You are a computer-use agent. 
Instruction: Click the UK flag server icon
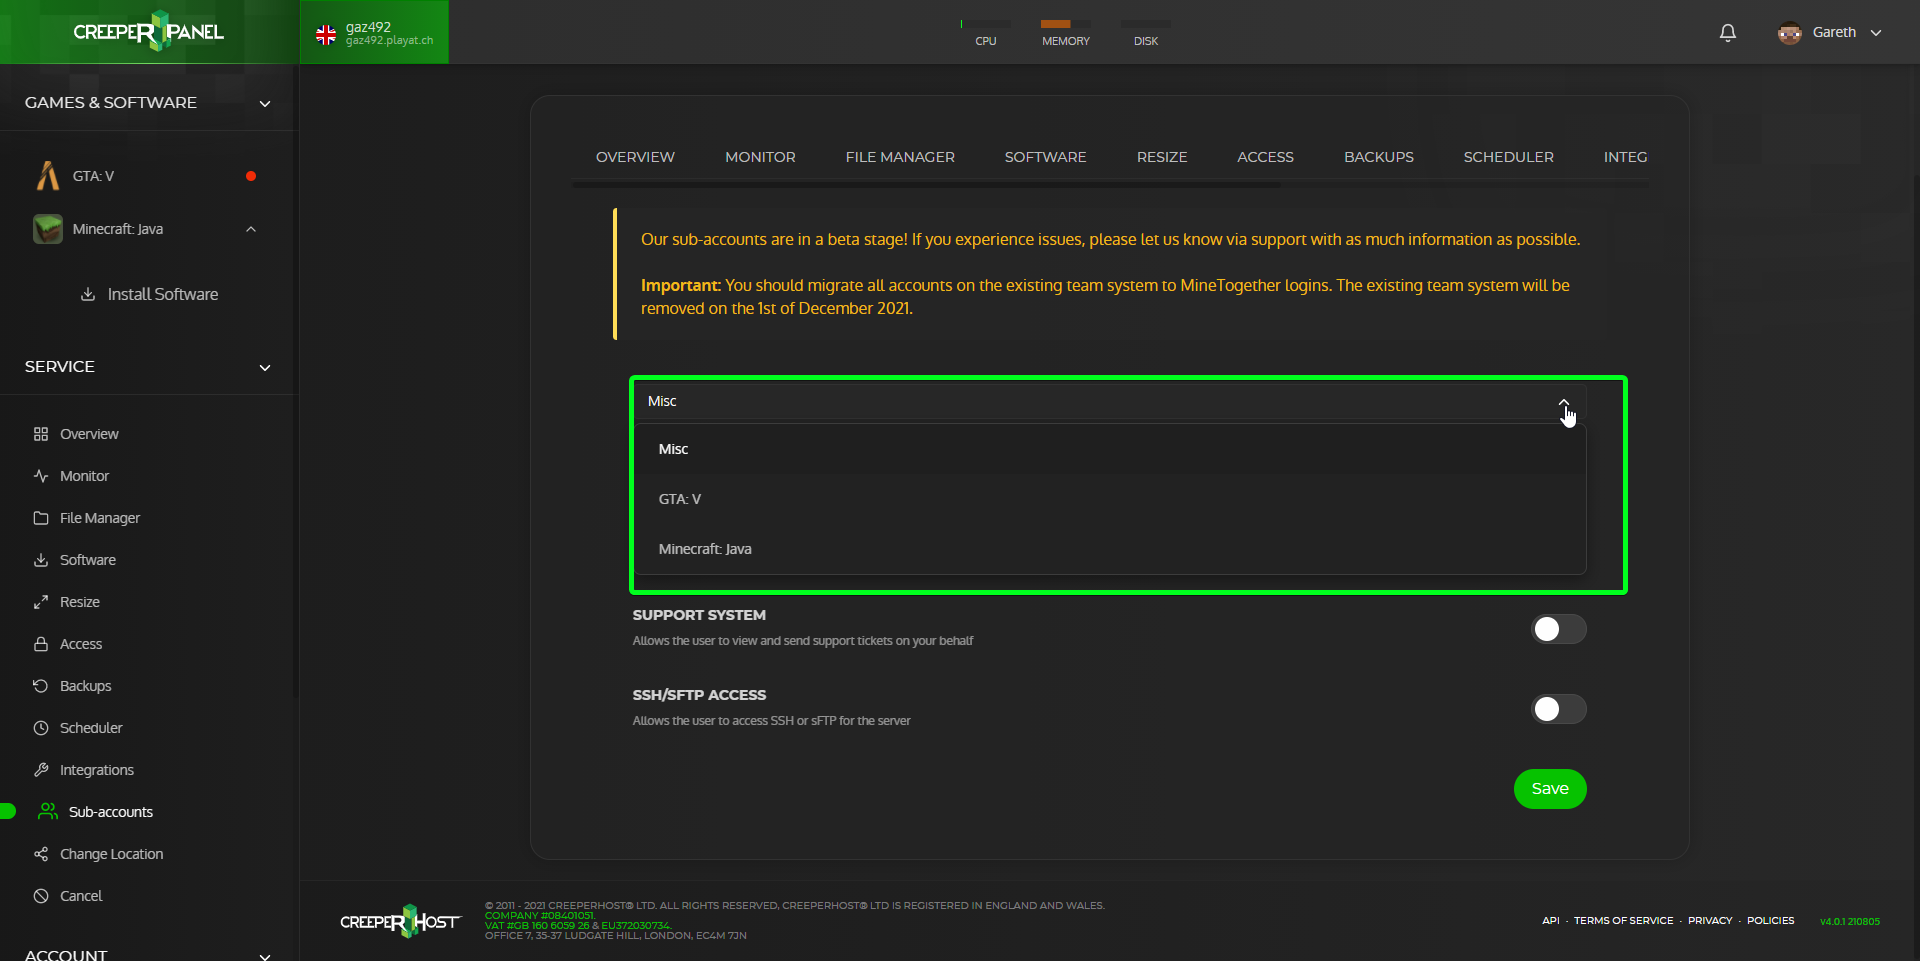coord(326,34)
